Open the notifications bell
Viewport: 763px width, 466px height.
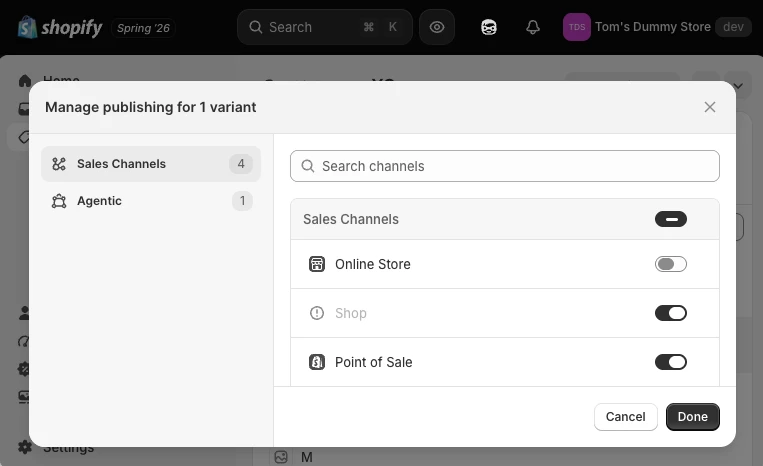(533, 27)
